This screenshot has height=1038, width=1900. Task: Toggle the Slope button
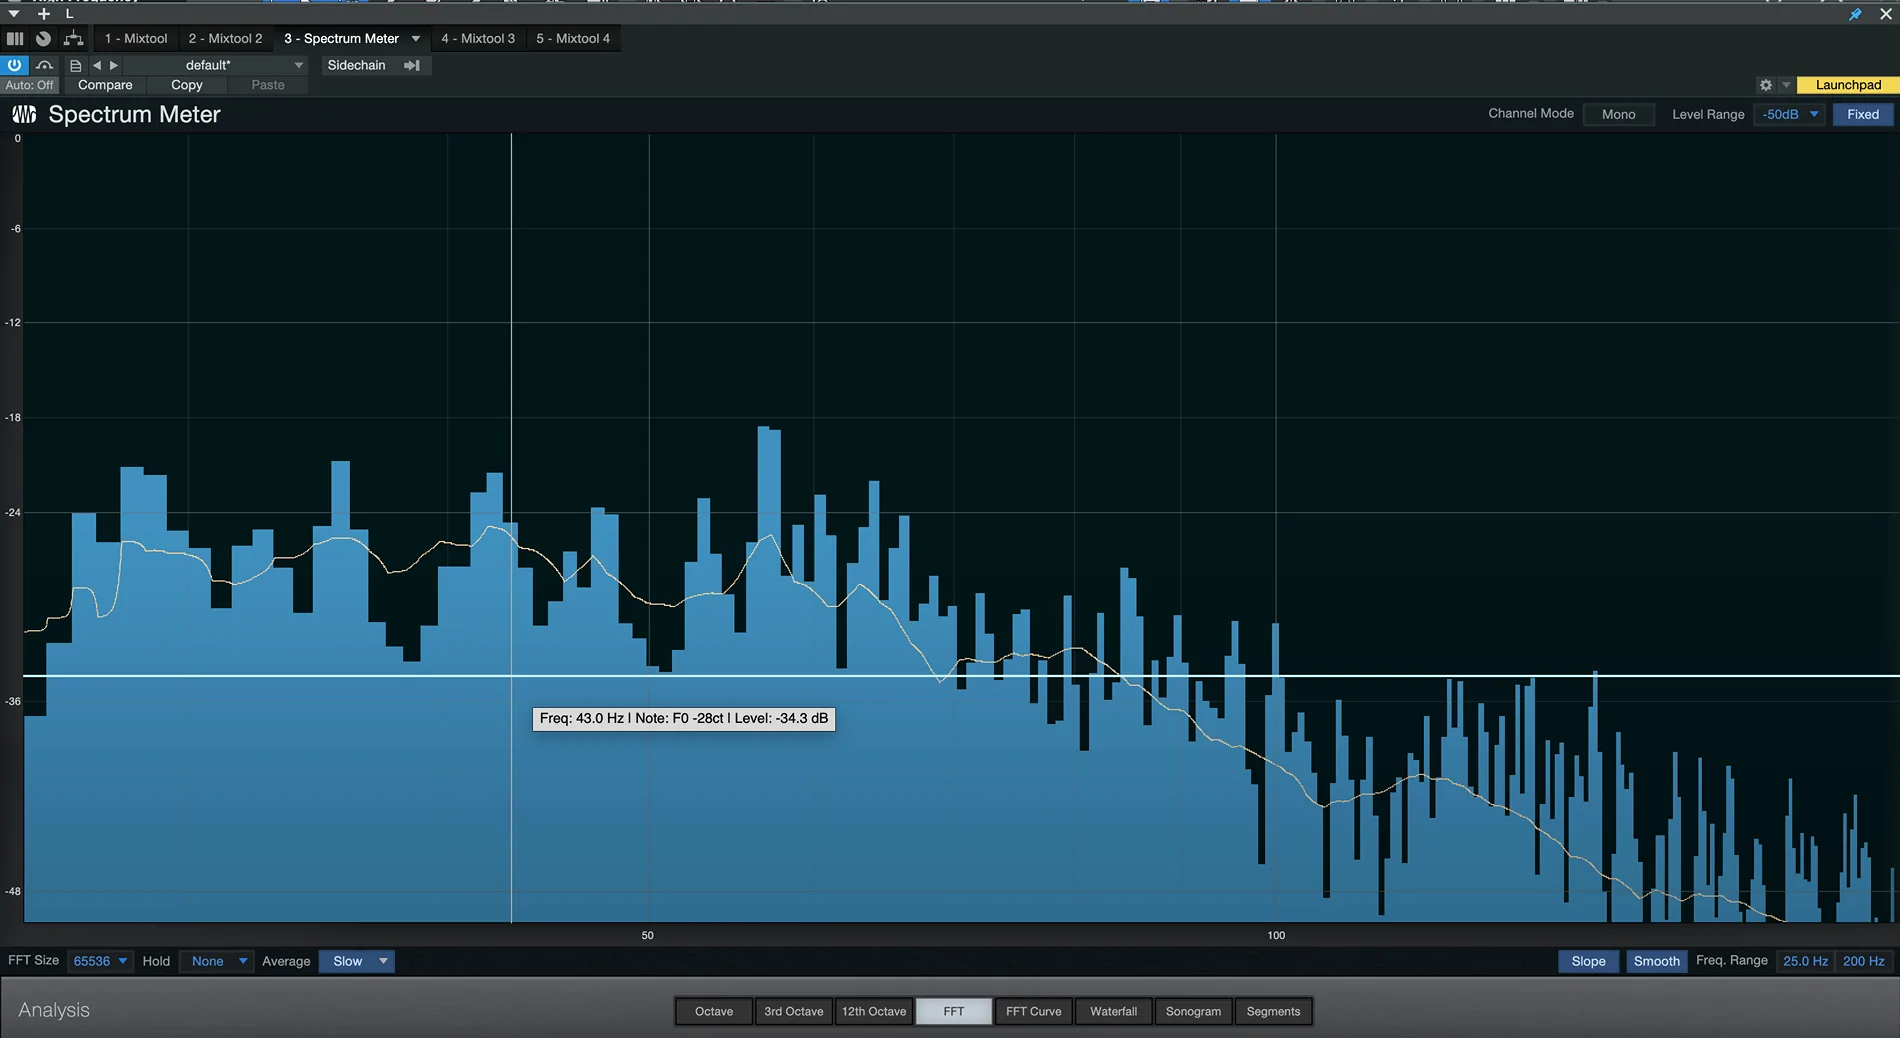(1588, 961)
